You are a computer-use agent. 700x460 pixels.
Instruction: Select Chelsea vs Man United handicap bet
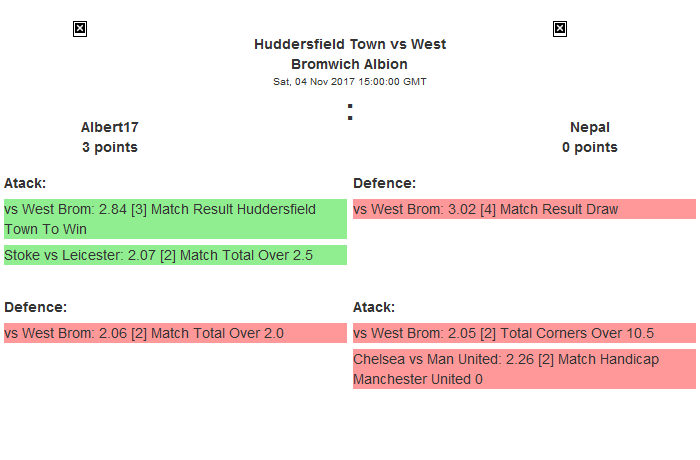coord(524,369)
